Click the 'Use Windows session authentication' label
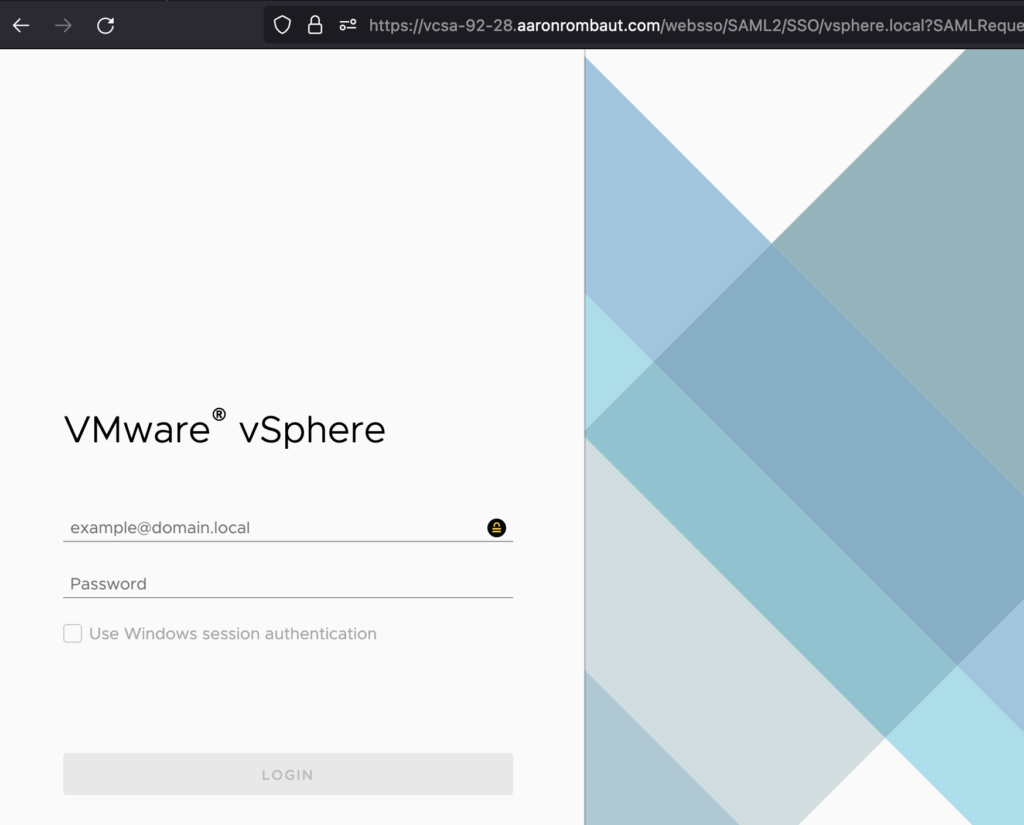 pyautogui.click(x=232, y=634)
